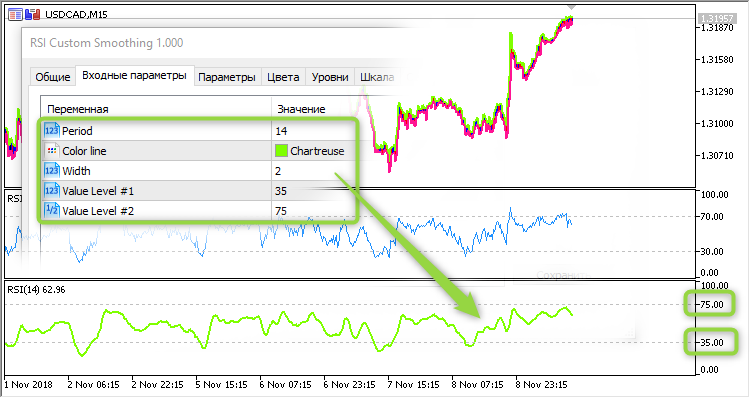
Task: Click the 30.00 level on upper RSI scale
Action: 712,251
